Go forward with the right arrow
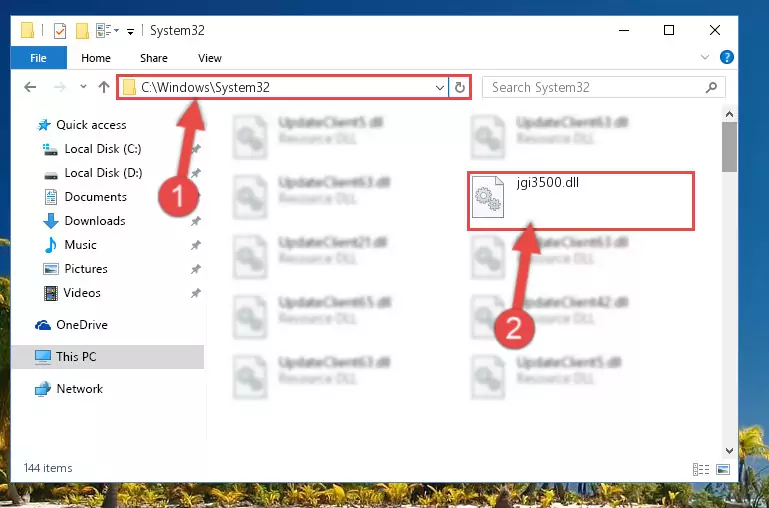Viewport: 769px width, 508px height. coord(60,87)
